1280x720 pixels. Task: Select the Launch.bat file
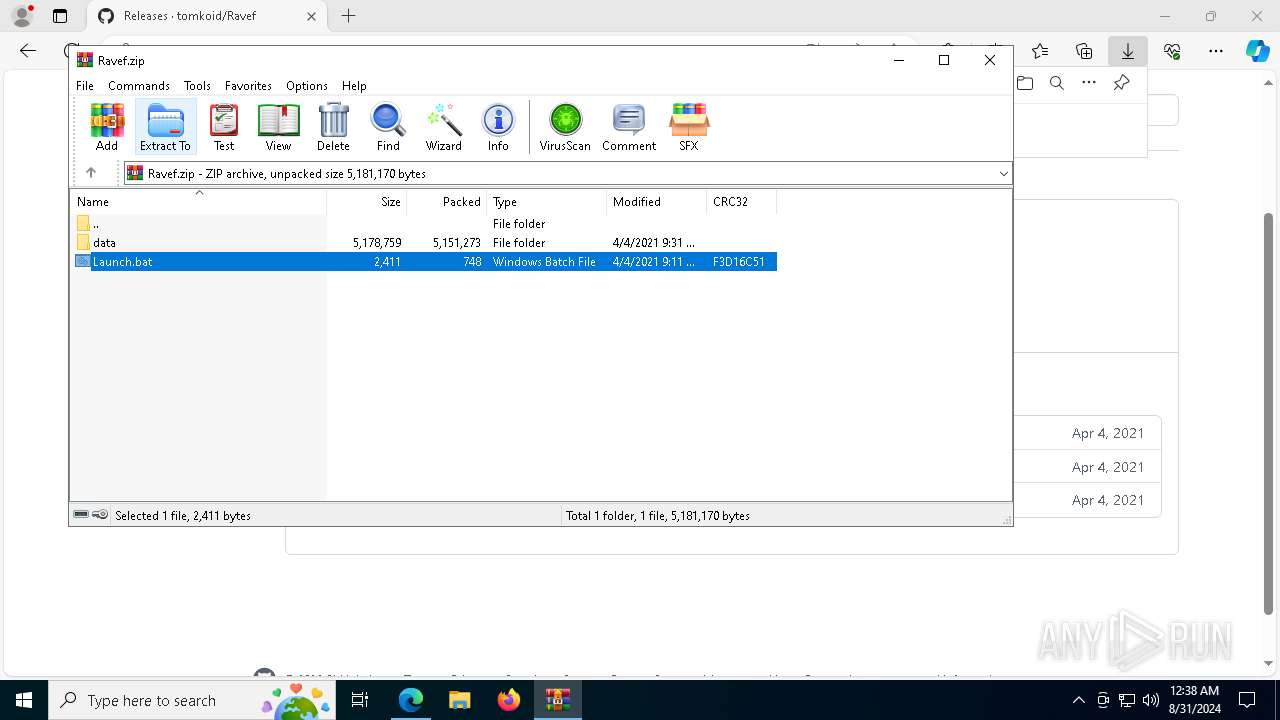(424, 262)
